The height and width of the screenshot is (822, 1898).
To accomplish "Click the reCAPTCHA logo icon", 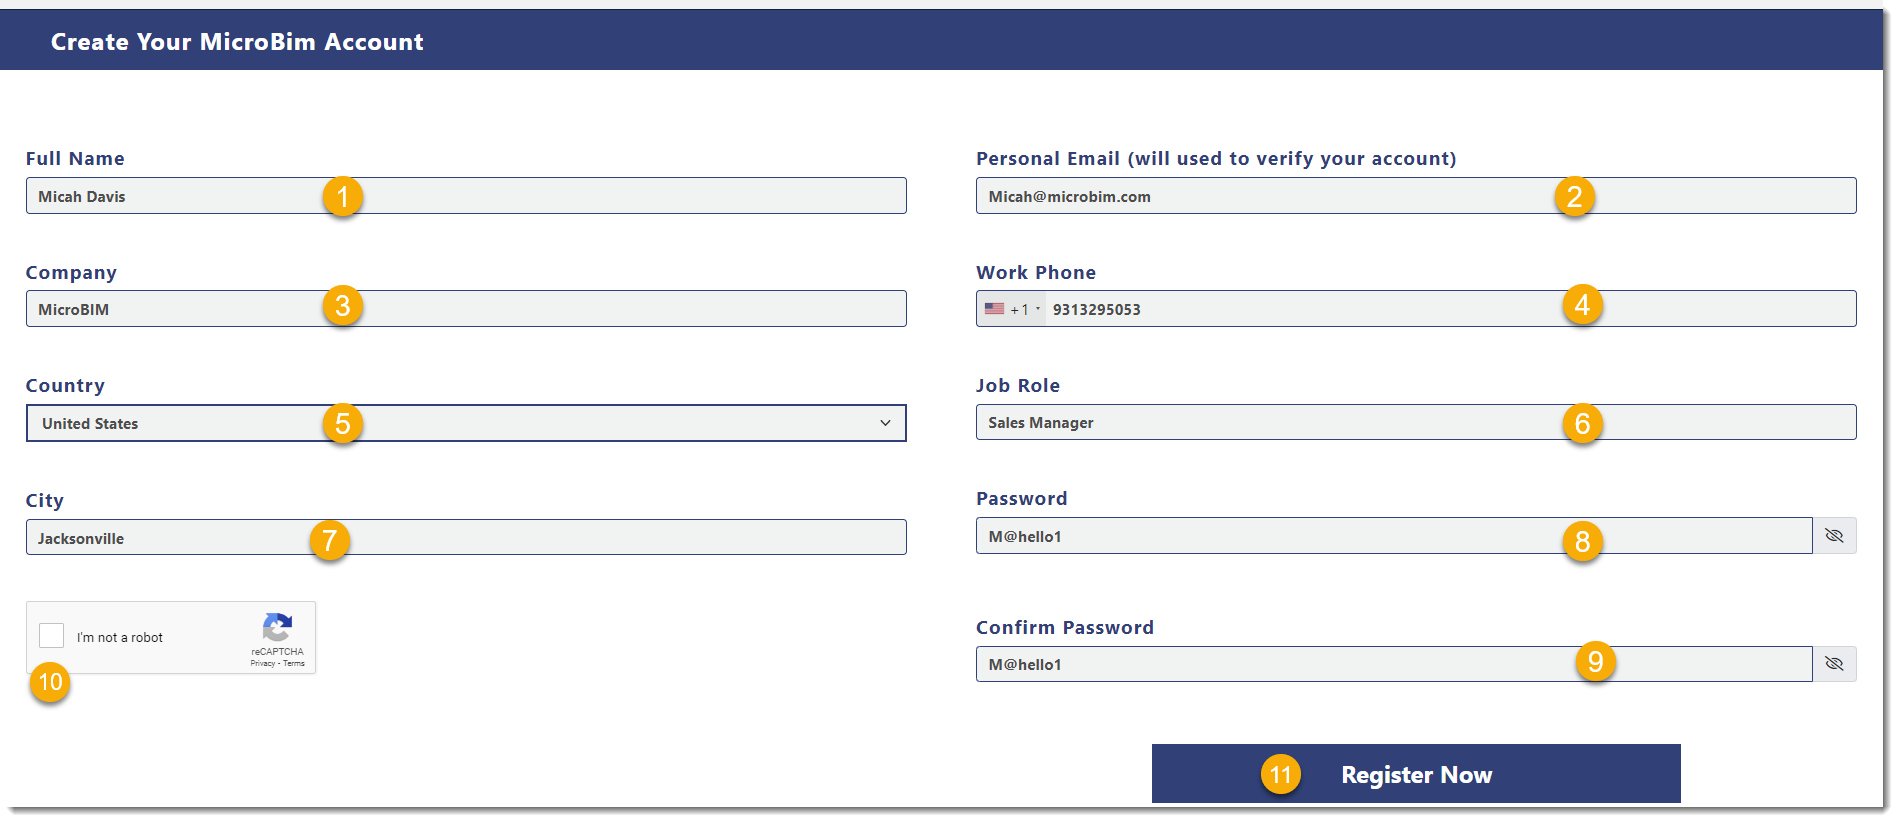I will coord(277,628).
